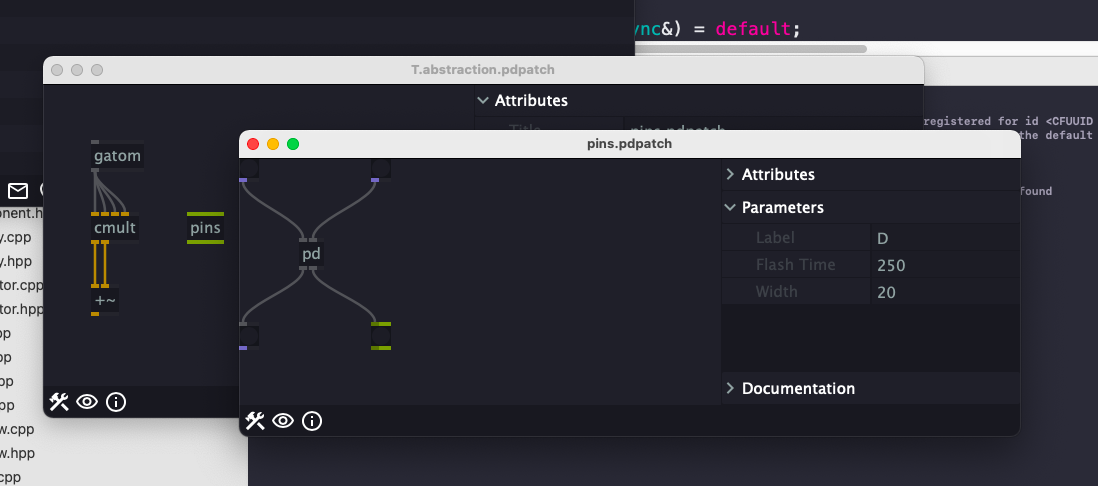Click the 'default' keyword in the code
This screenshot has width=1098, height=486.
753,29
